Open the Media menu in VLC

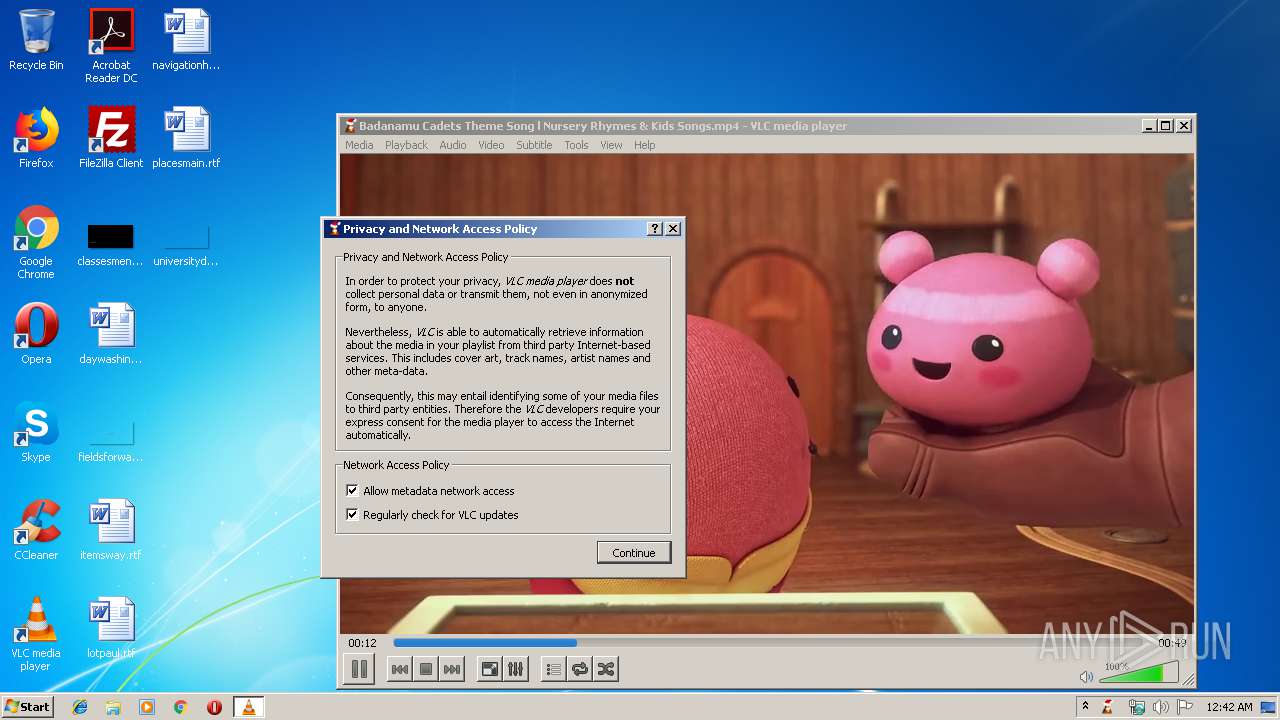(x=359, y=145)
